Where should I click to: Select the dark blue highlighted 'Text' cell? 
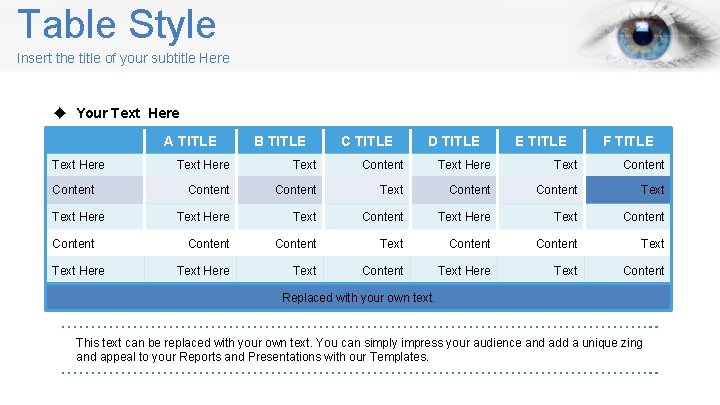[628, 190]
